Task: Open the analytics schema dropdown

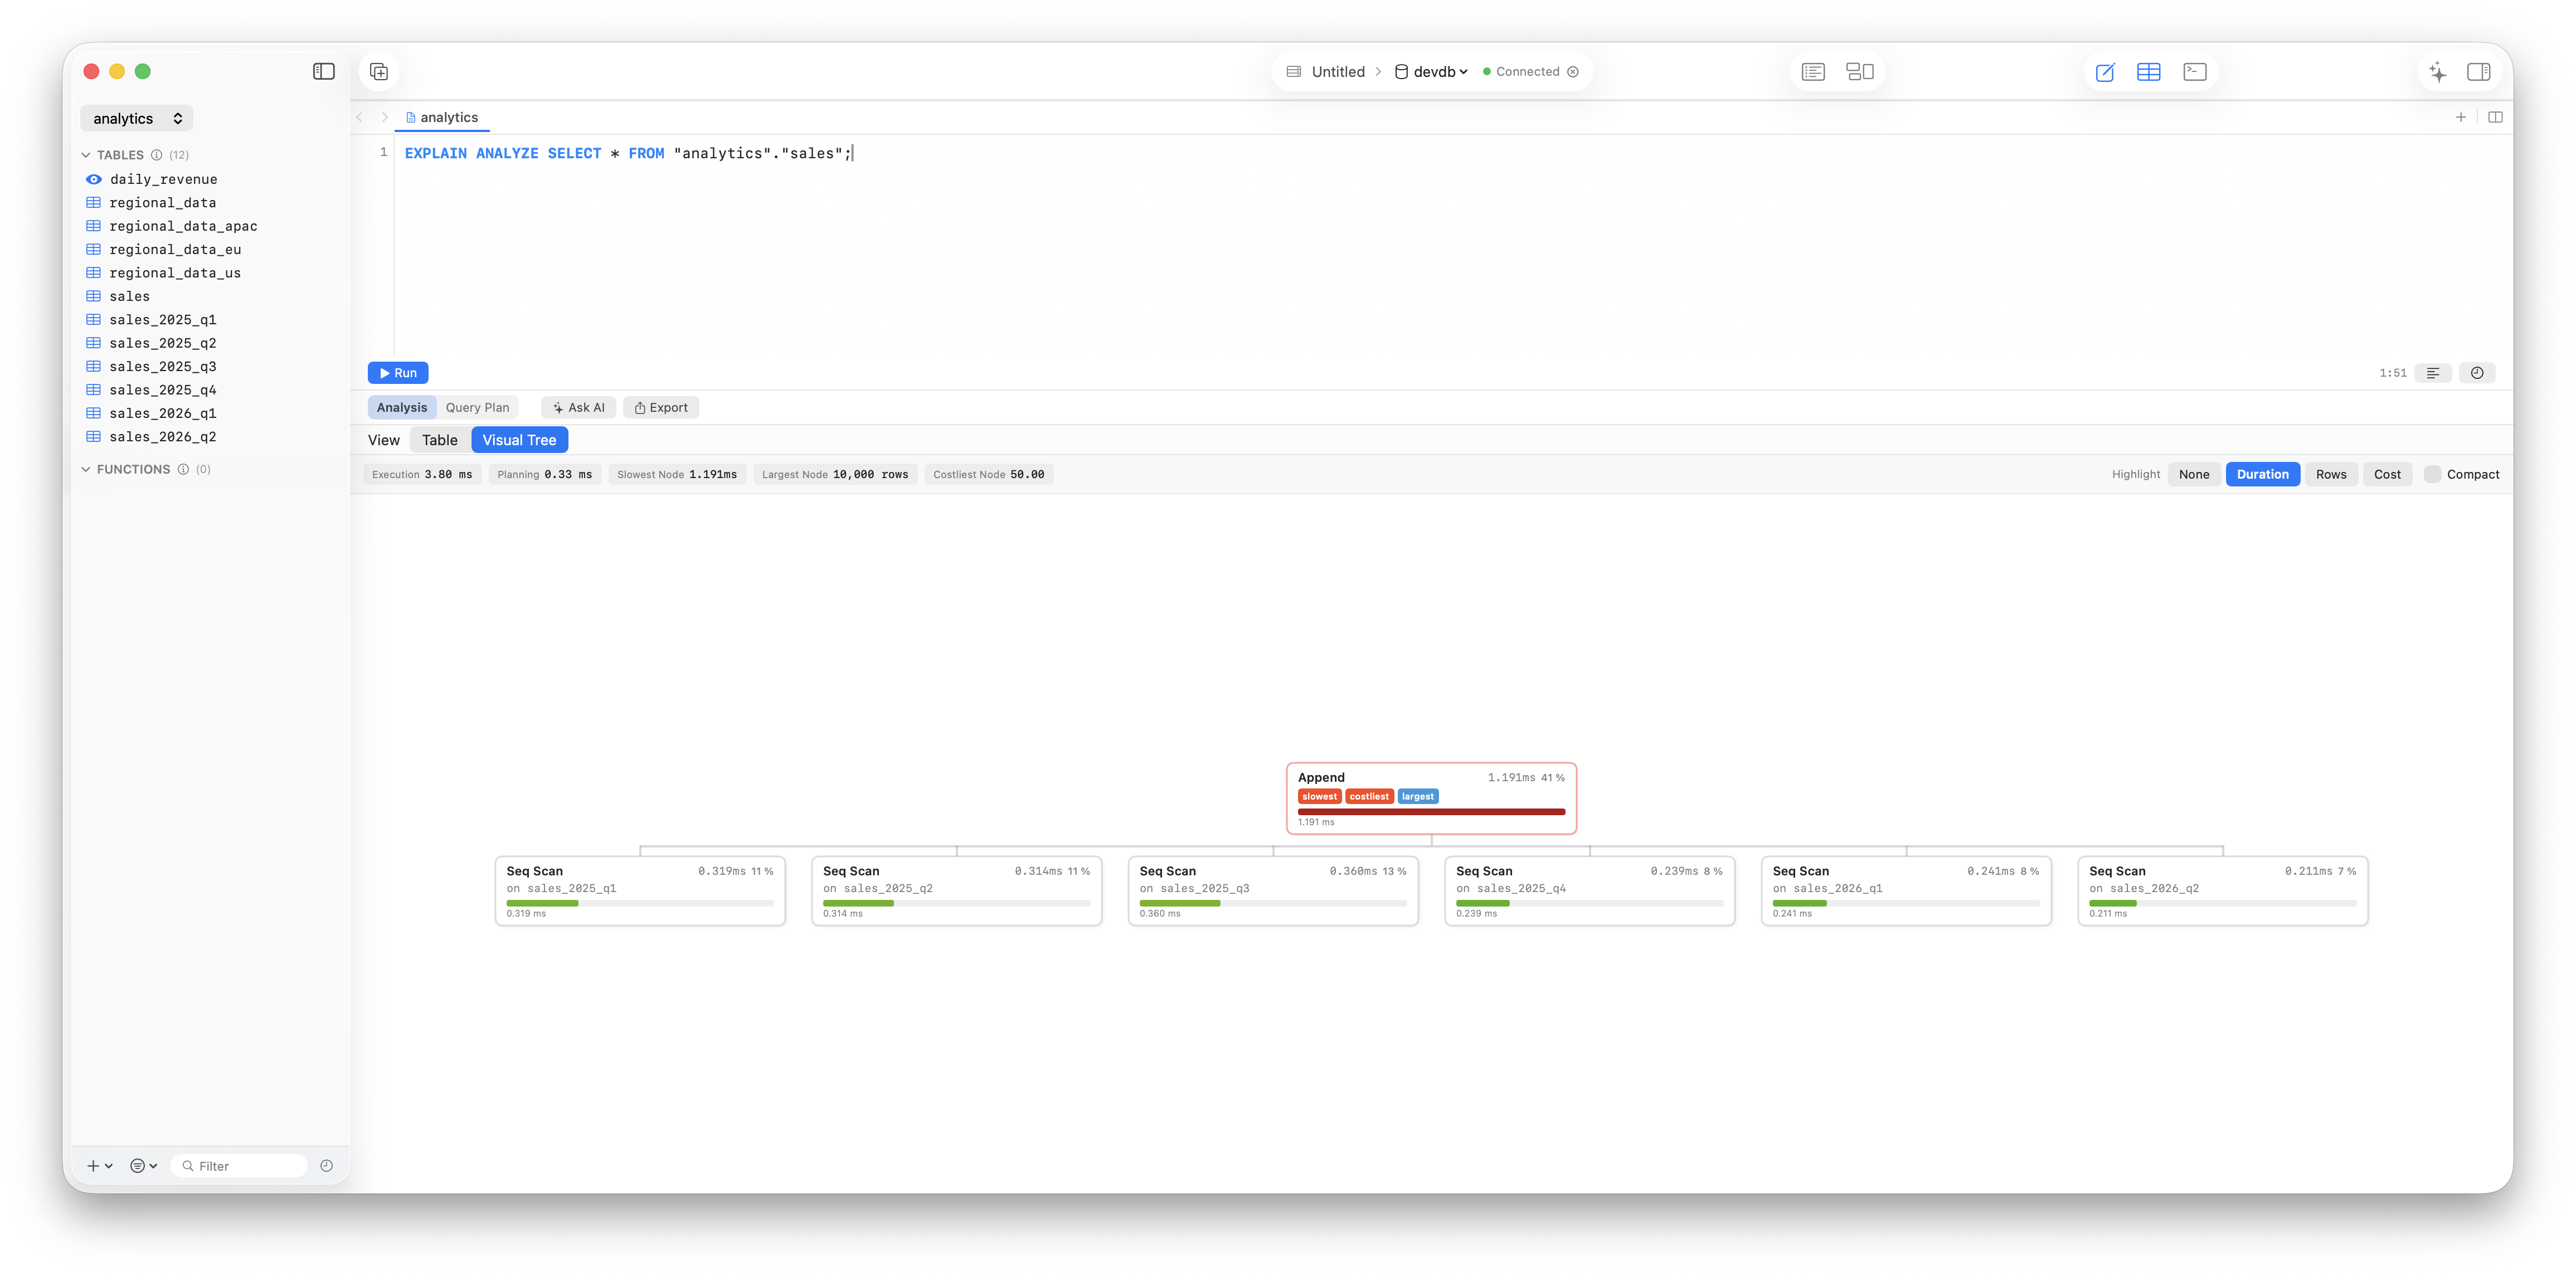Action: click(x=137, y=118)
